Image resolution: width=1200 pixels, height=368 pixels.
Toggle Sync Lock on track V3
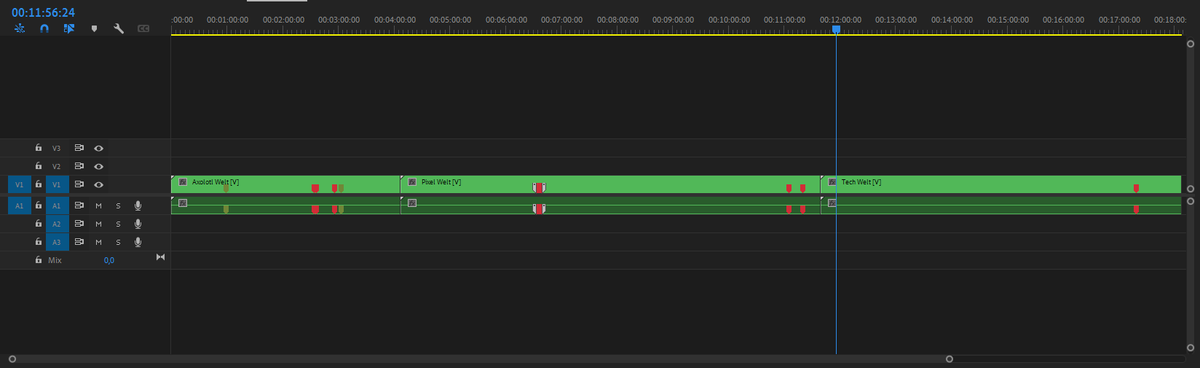tap(80, 147)
